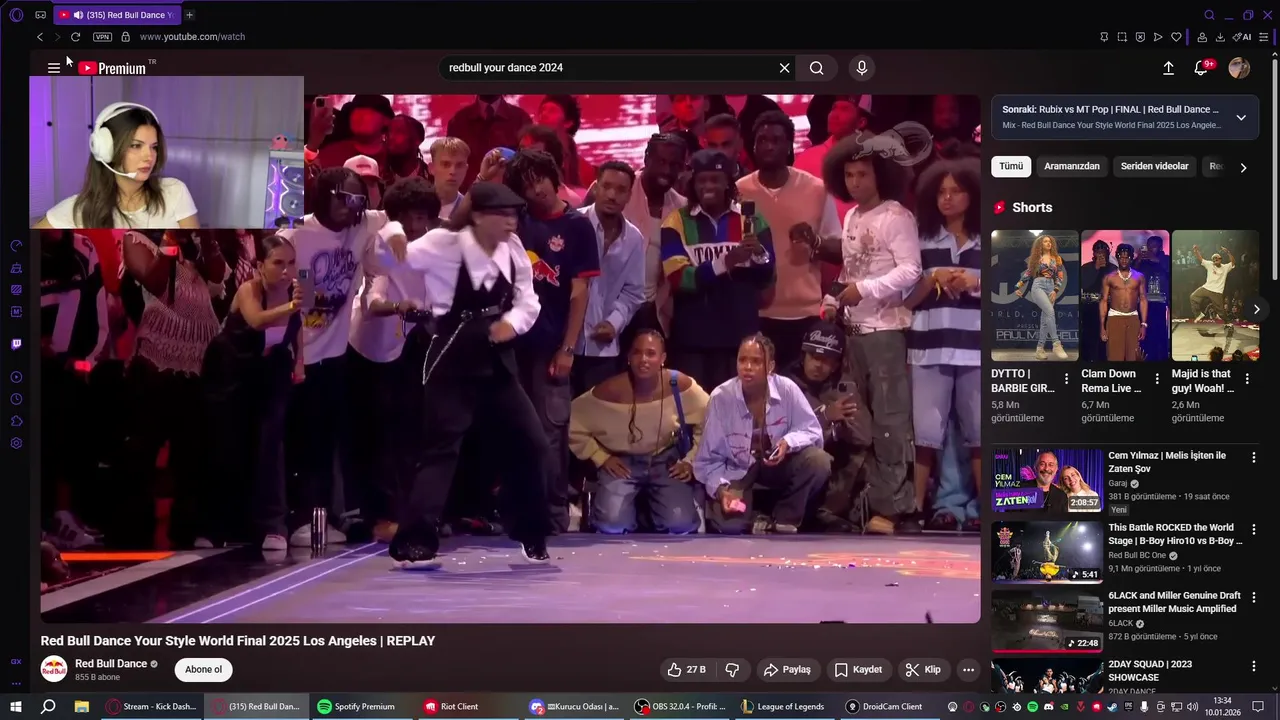Click the YouTube Premium logo

click(x=113, y=68)
